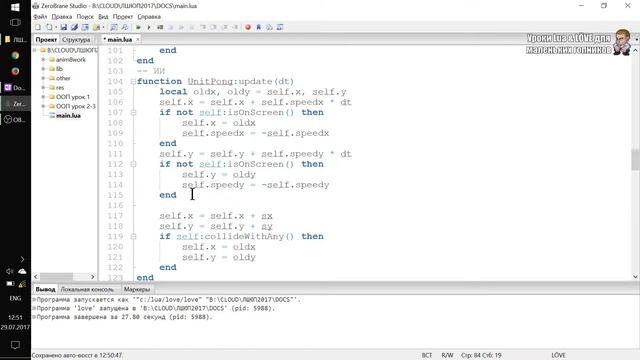
Task: Open the Watch window icon
Action: pyautogui.click(x=280, y=27)
